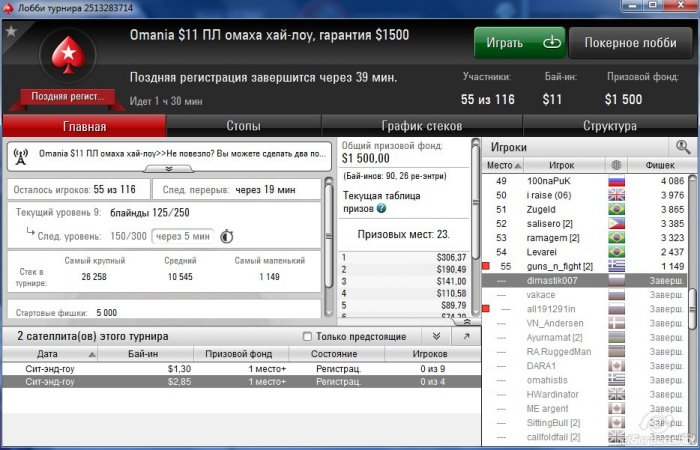Screen dimensions: 700x450
Task: Sort by Игрок column header
Action: (562, 165)
